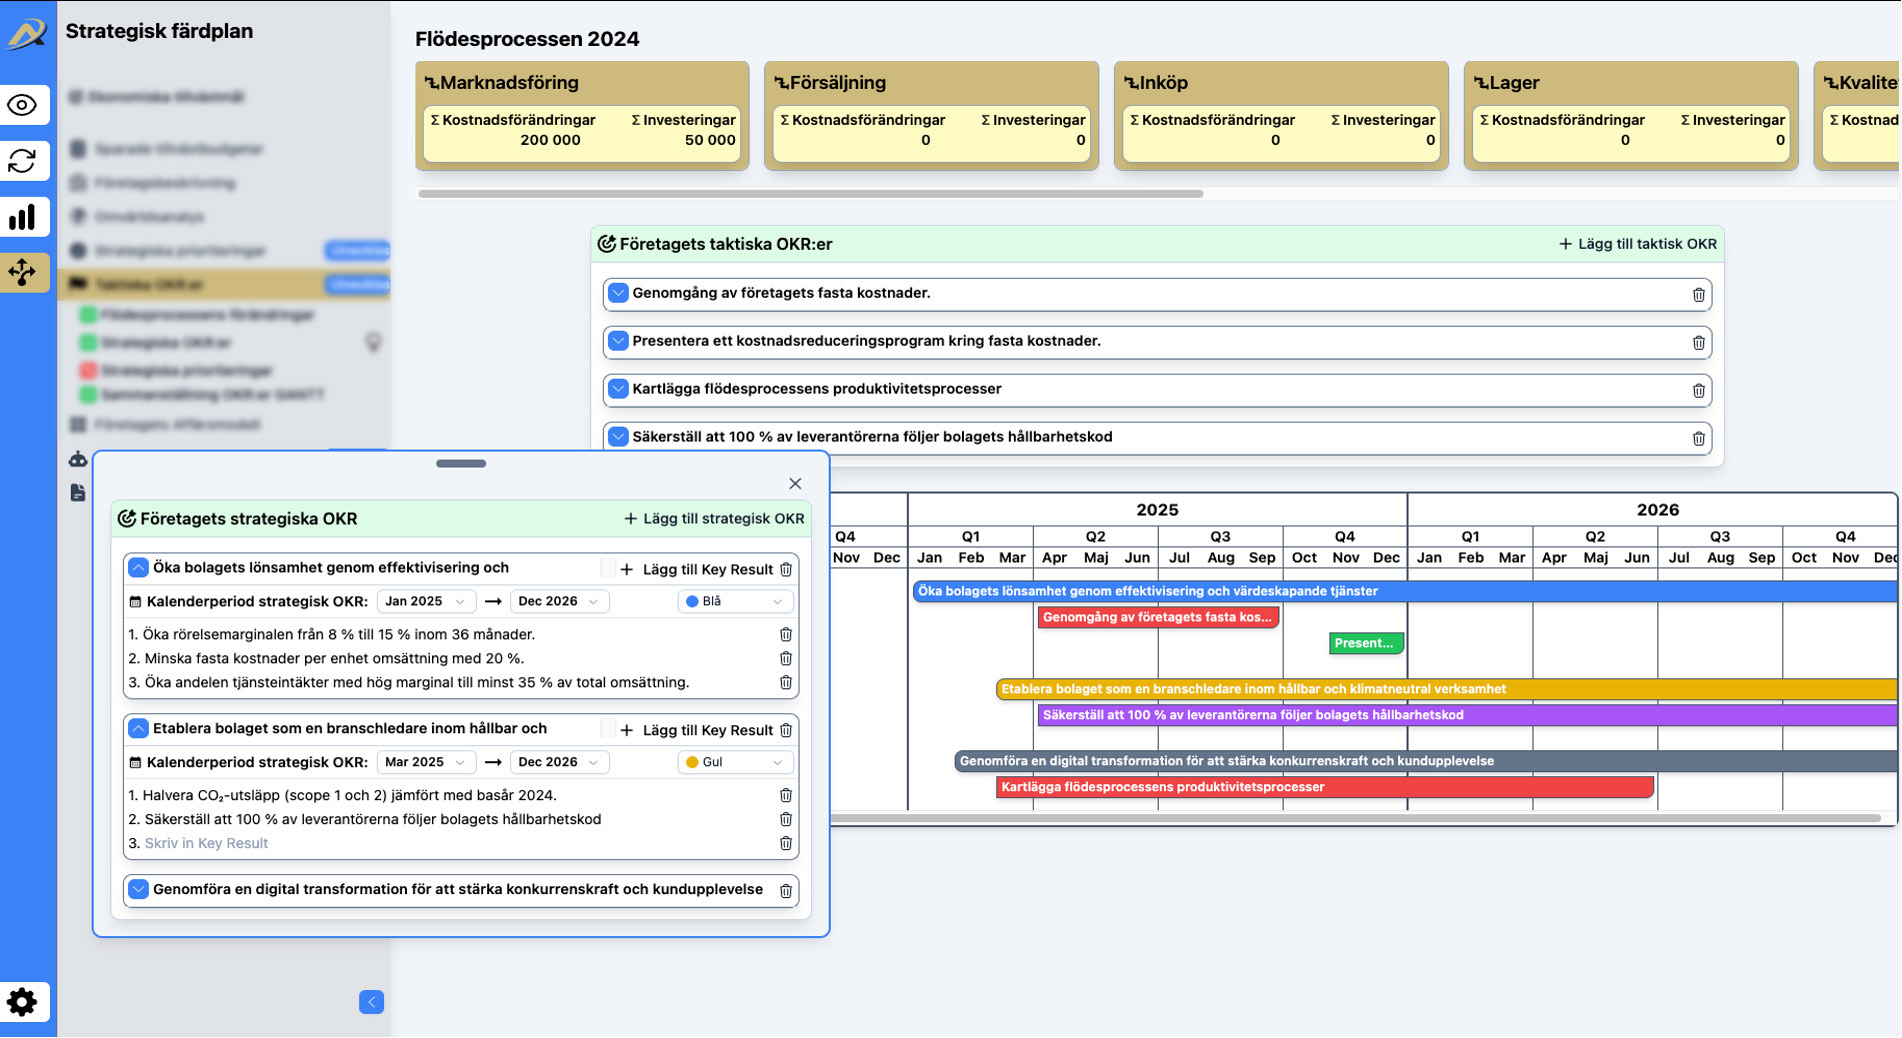Expand the 'Genomföra en digital transformation' OKR
1902x1038 pixels.
139,890
